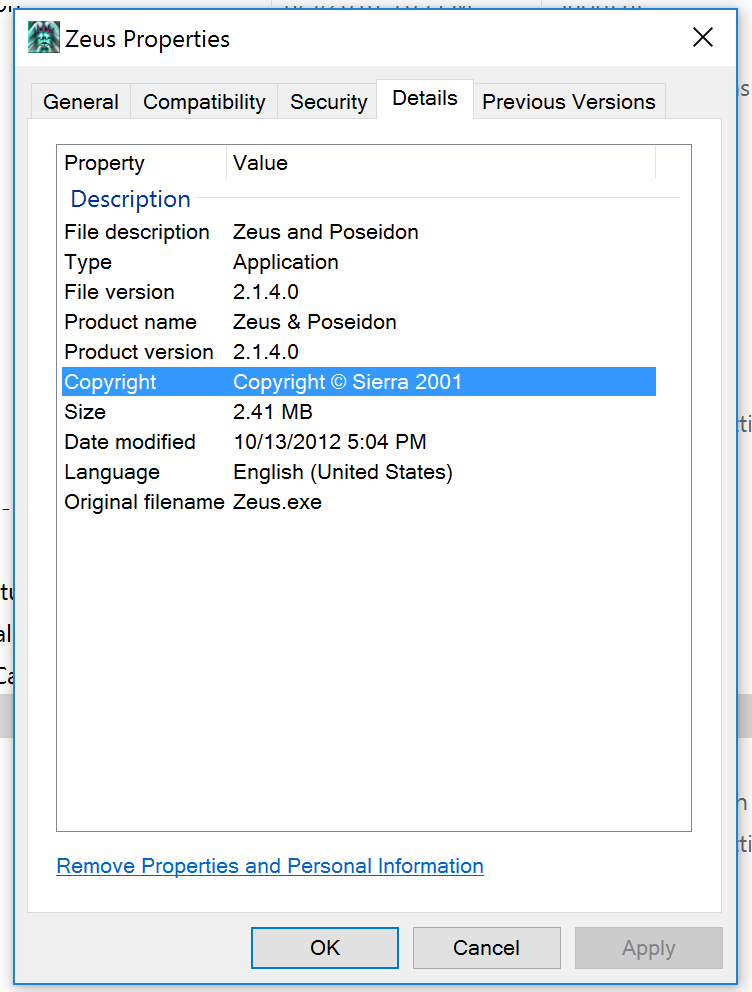Select the Type property row

point(359,262)
